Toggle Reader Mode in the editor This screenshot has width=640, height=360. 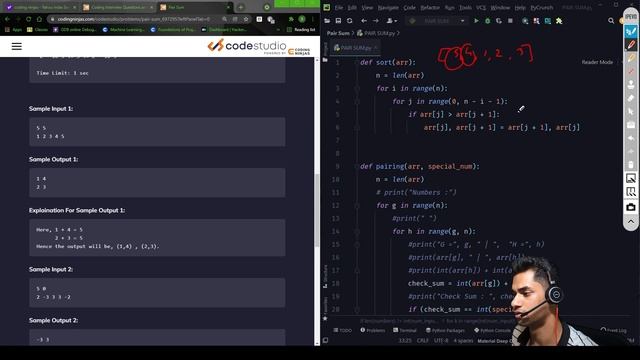[x=597, y=62]
